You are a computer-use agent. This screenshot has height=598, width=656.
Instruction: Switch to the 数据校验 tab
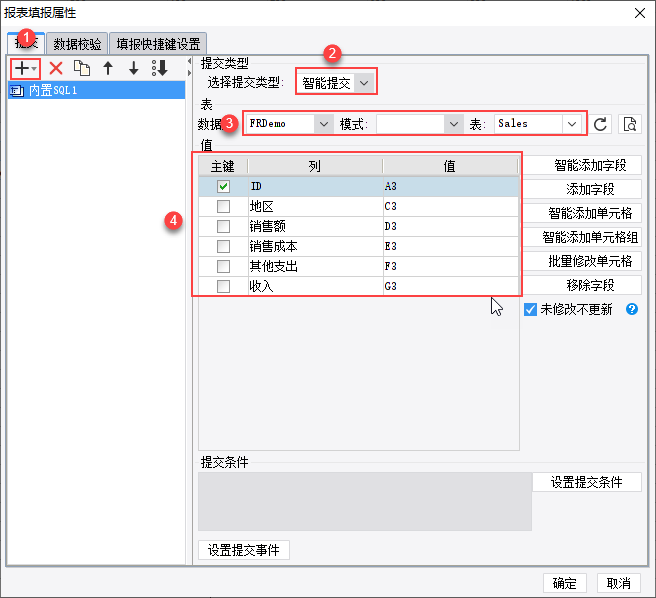pos(77,44)
